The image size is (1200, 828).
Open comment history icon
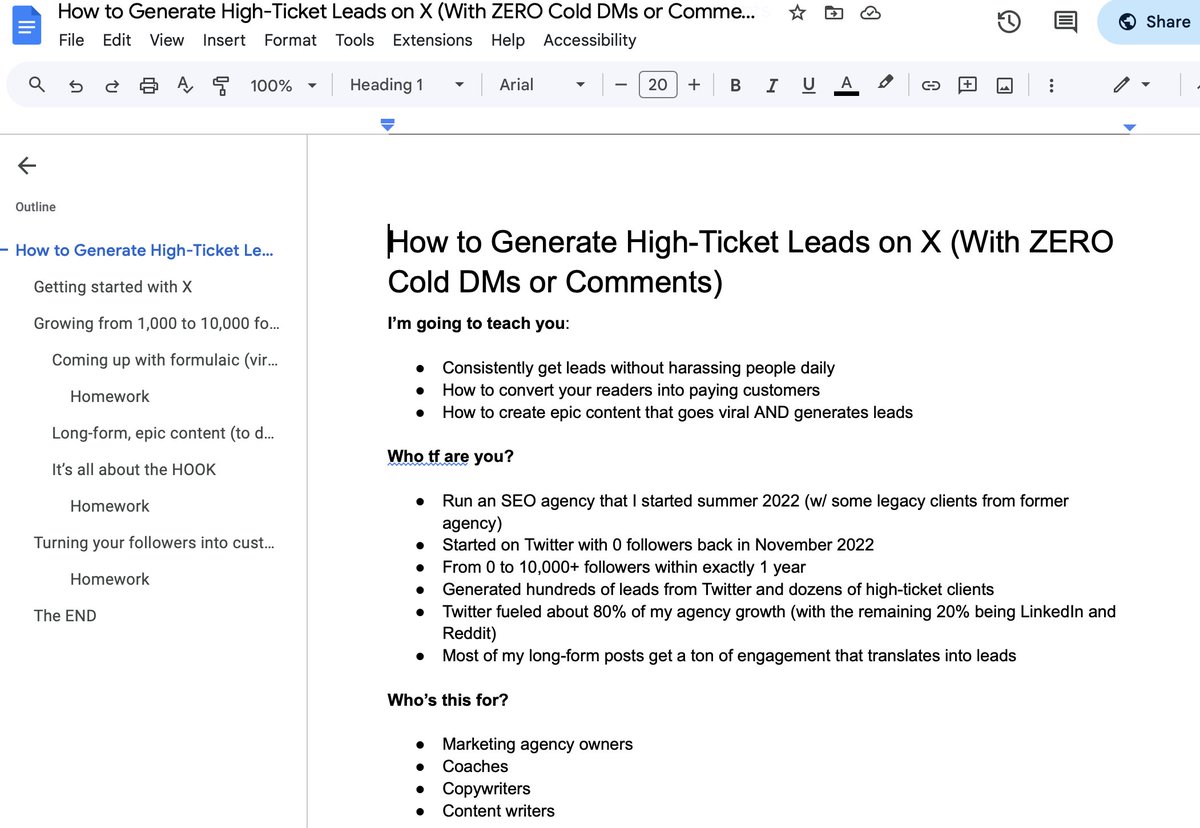click(x=1065, y=22)
